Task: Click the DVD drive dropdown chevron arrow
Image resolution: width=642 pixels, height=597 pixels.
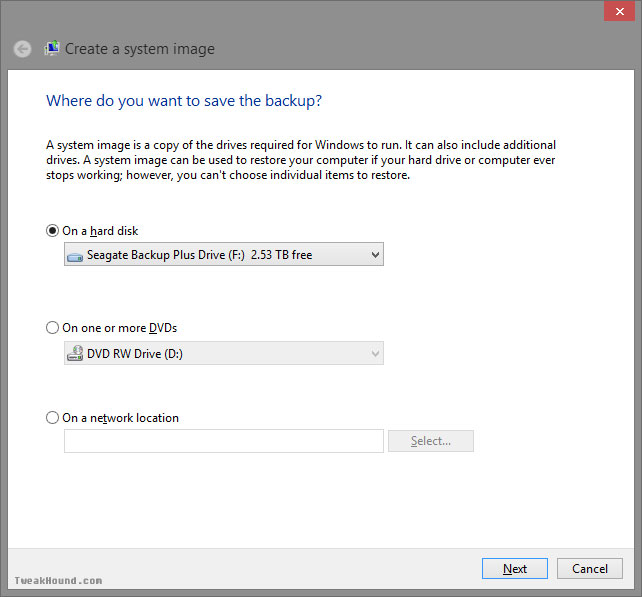Action: [375, 353]
